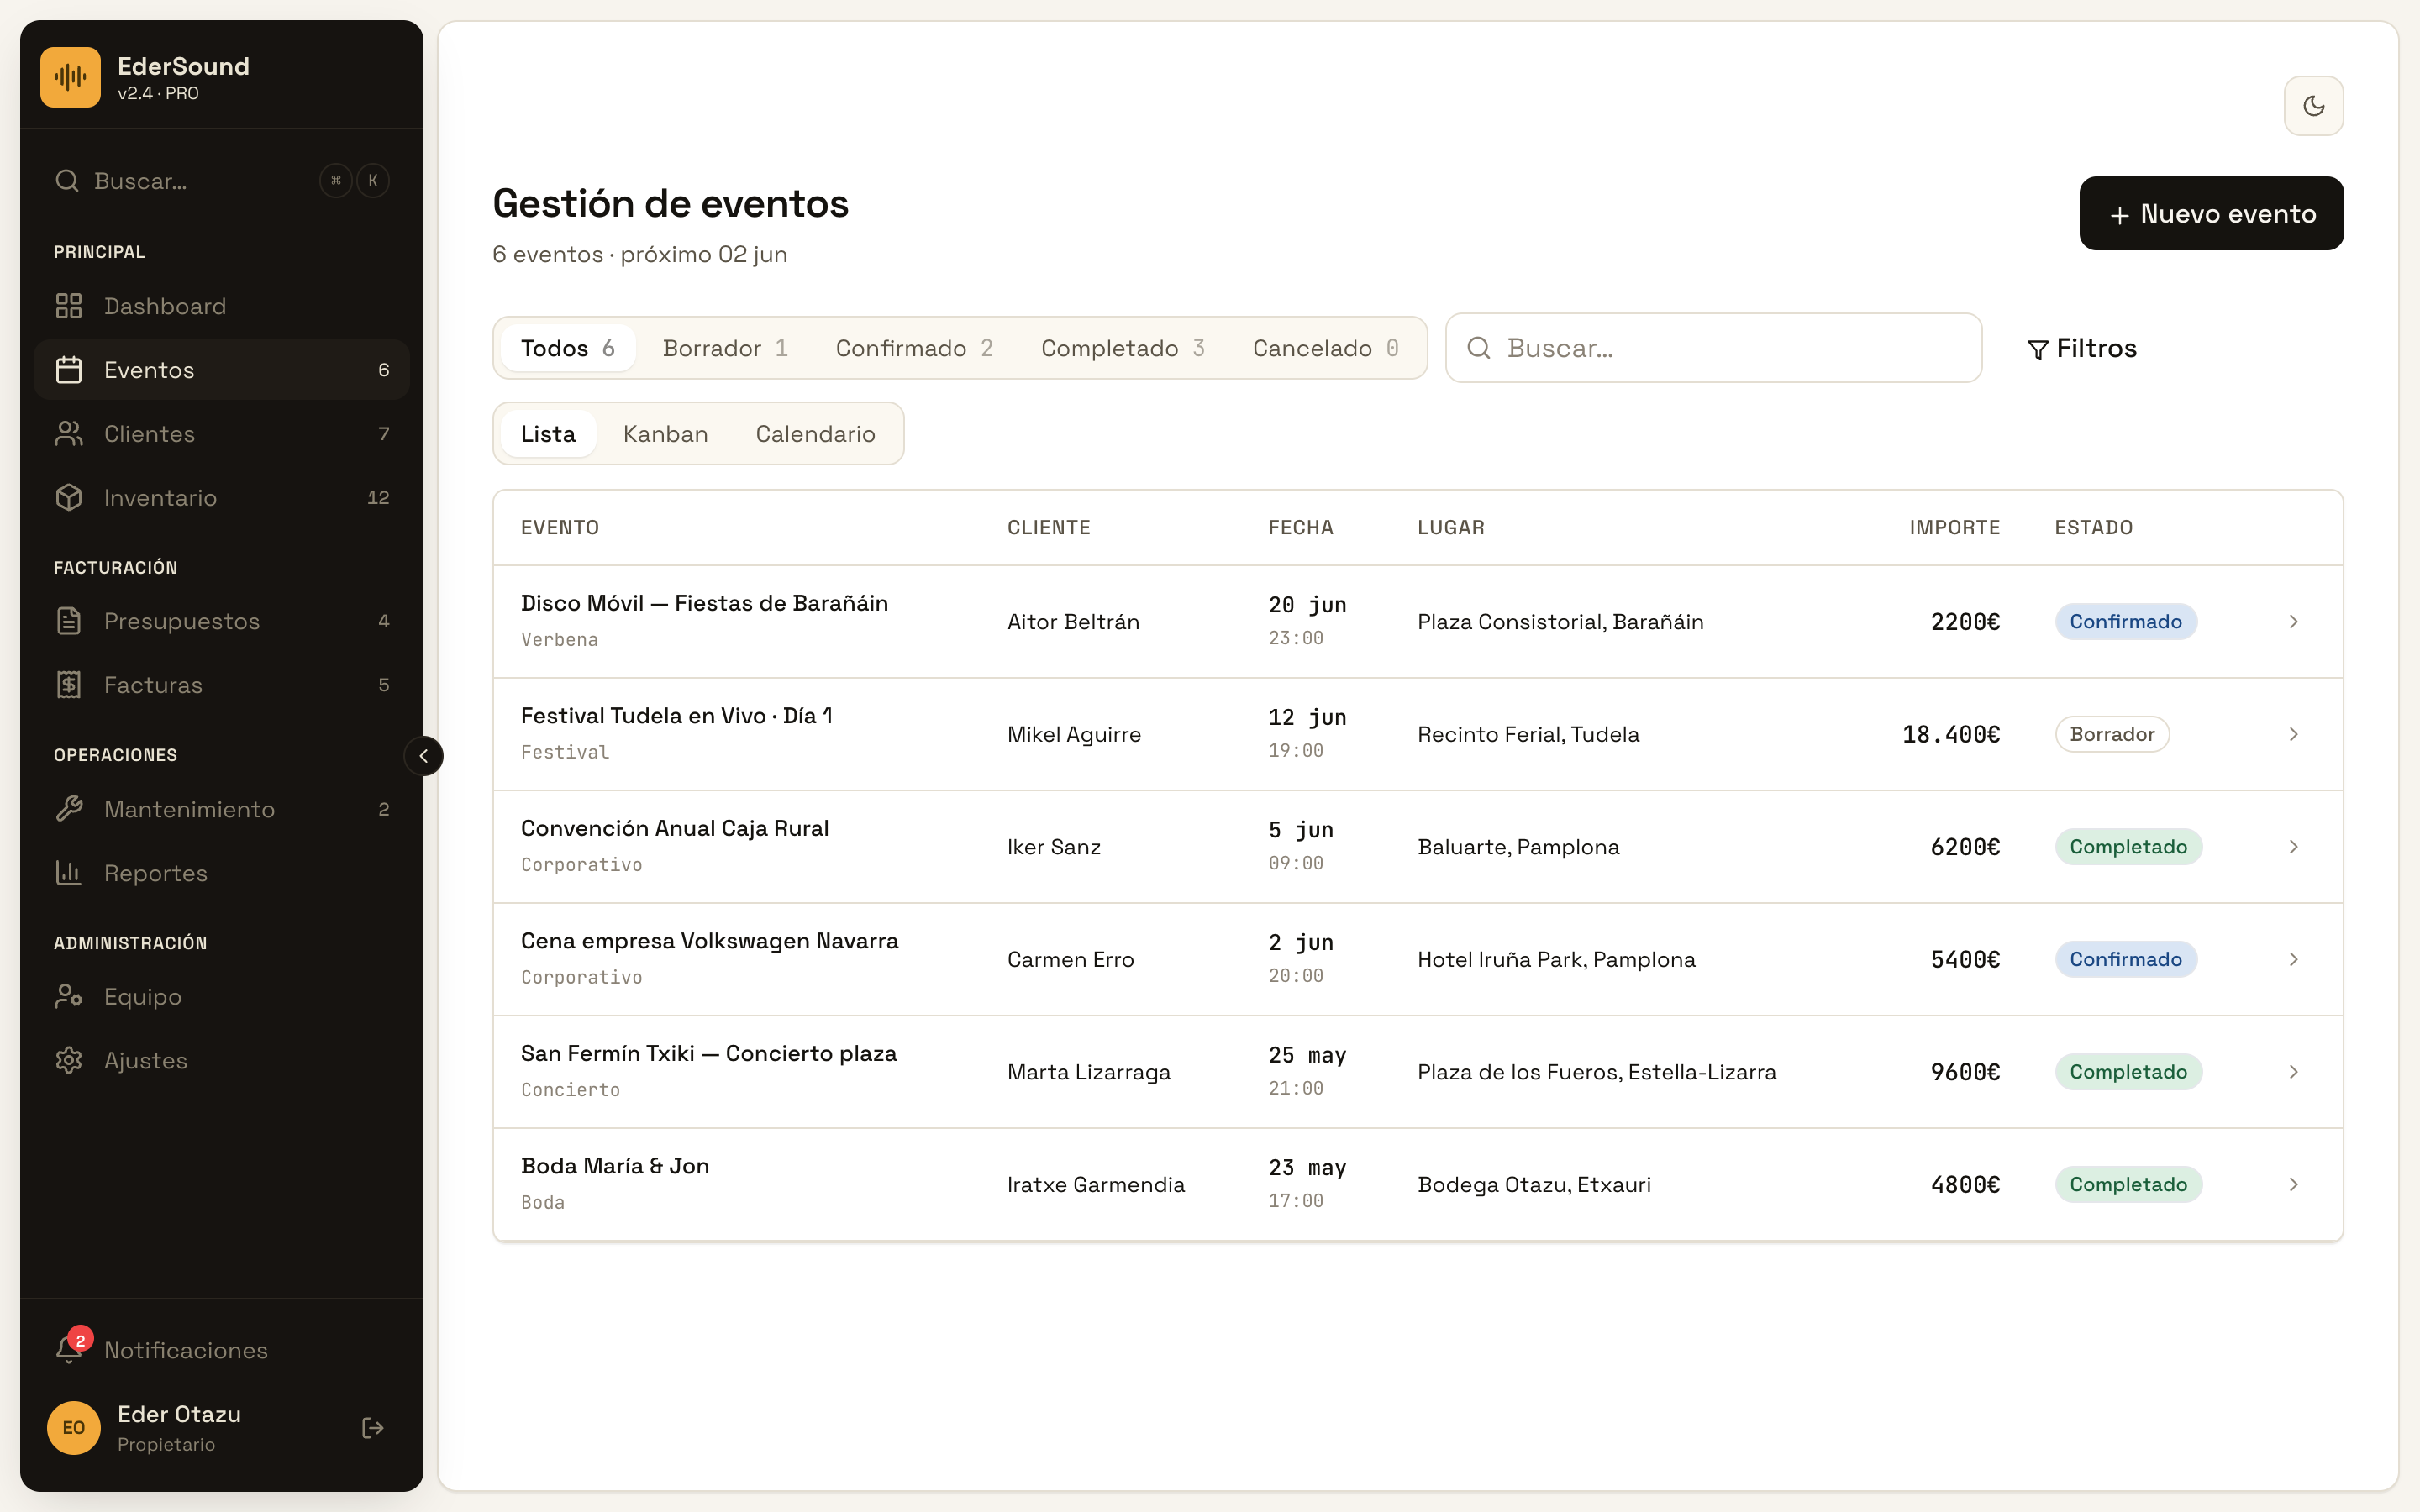
Task: Open Notificaciones bell icon
Action: coord(69,1348)
